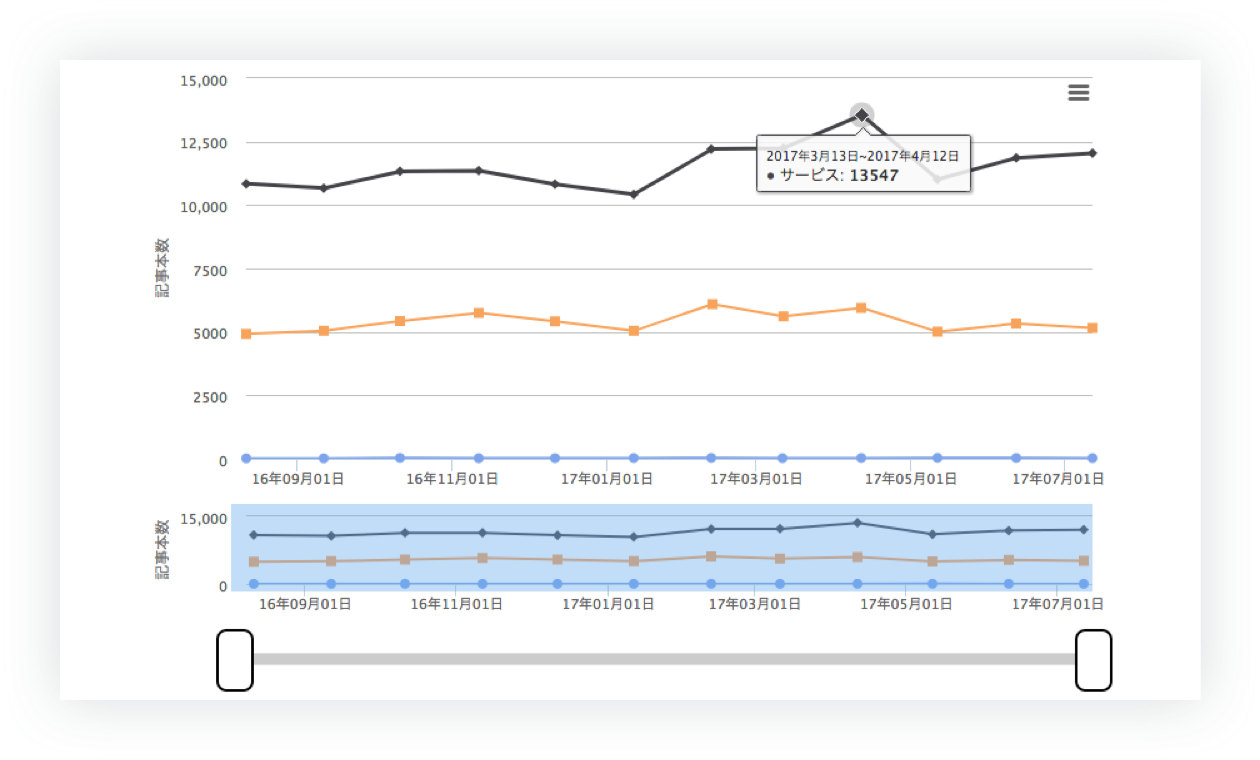The image size is (1260, 760).
Task: Click the 7500 y-axis label
Action: 211,270
